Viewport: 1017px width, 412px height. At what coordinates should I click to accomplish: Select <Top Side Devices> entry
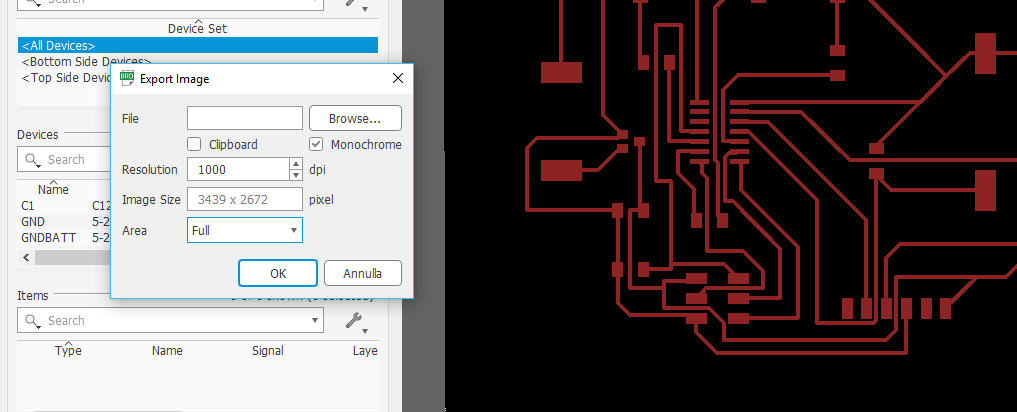(65, 77)
